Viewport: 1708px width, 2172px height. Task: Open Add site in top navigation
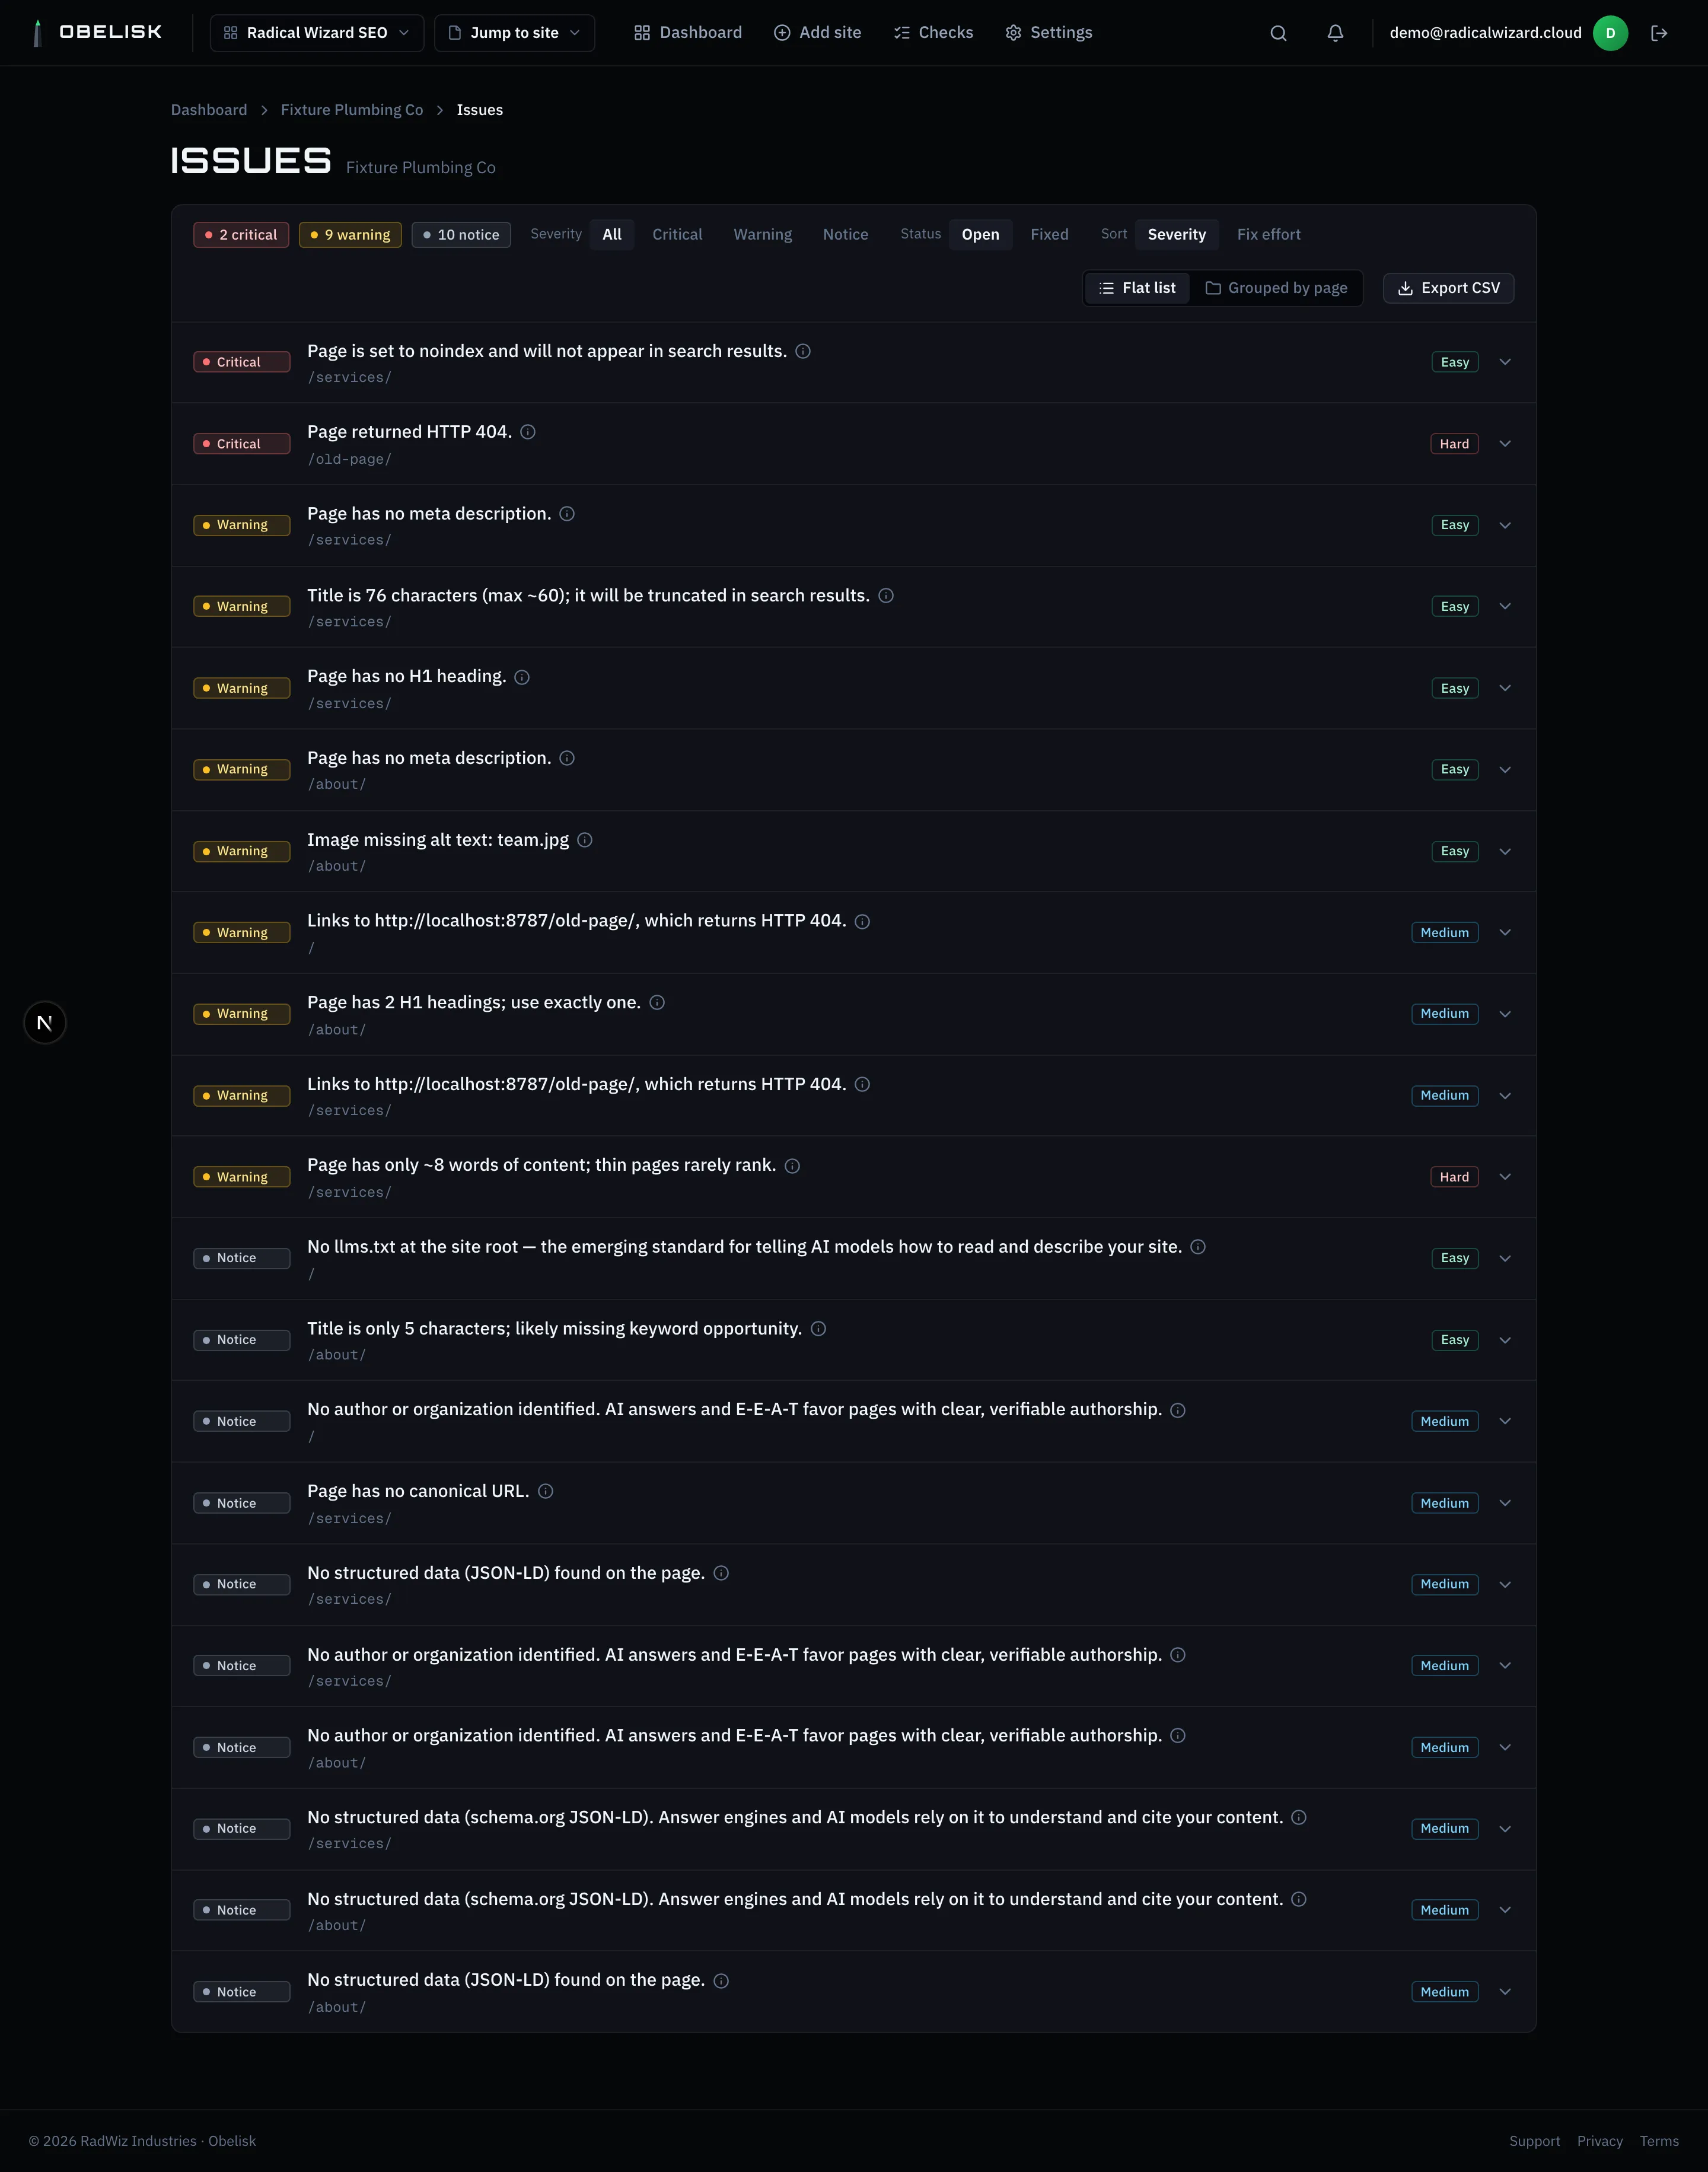(x=817, y=33)
